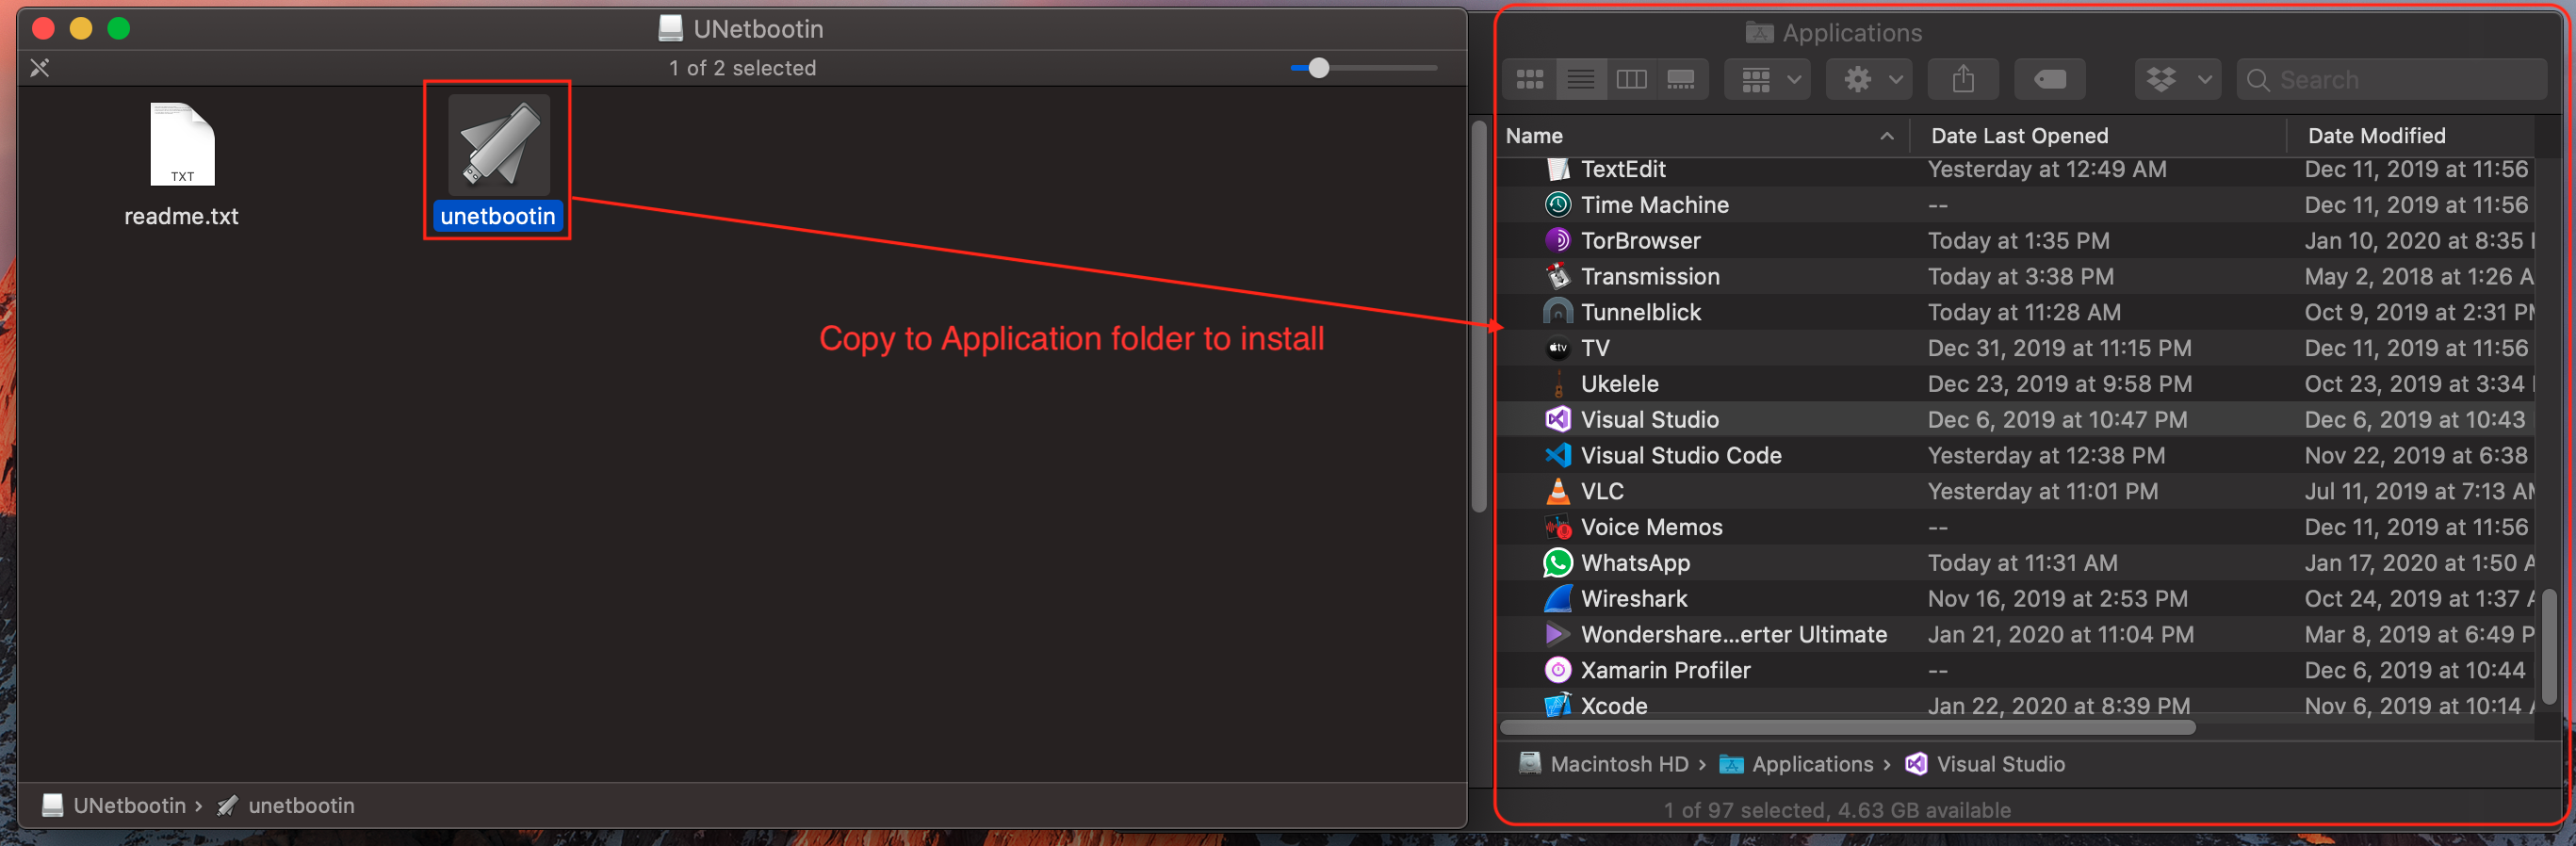Viewport: 2576px width, 846px height.
Task: Select the Wireshark app icon
Action: 1558,599
